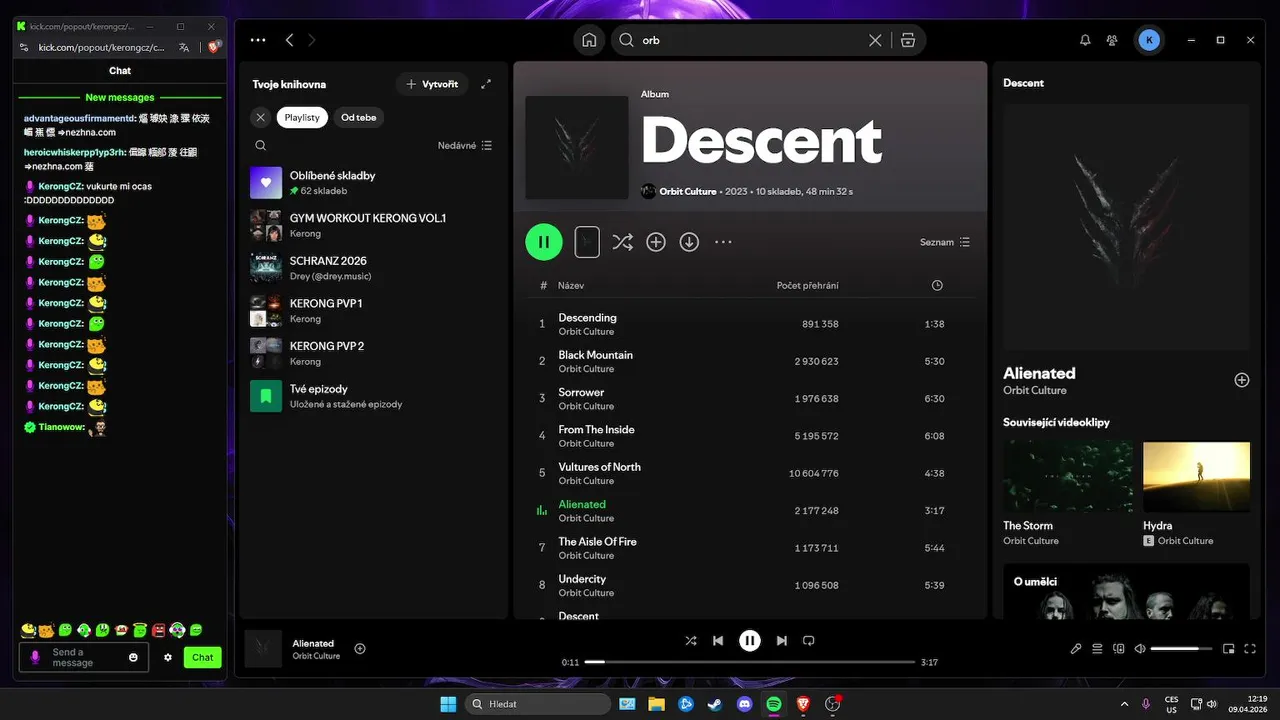Click the duration clock column header
The height and width of the screenshot is (720, 1280).
tap(937, 285)
